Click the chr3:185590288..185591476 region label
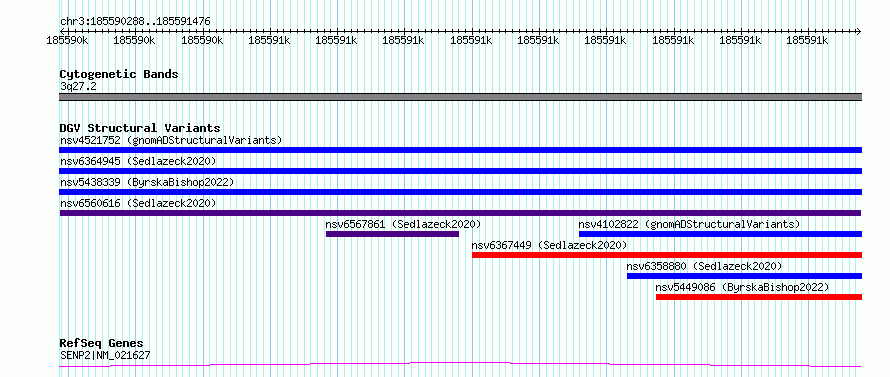This screenshot has width=890, height=377. pyautogui.click(x=135, y=22)
